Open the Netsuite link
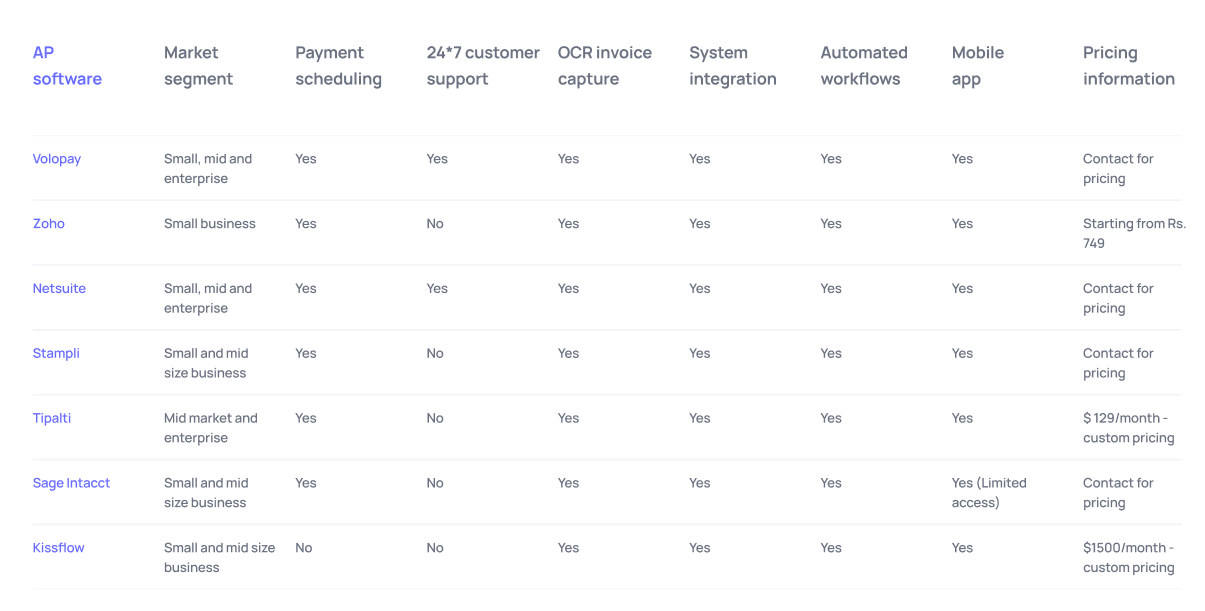This screenshot has width=1205, height=611. (59, 289)
